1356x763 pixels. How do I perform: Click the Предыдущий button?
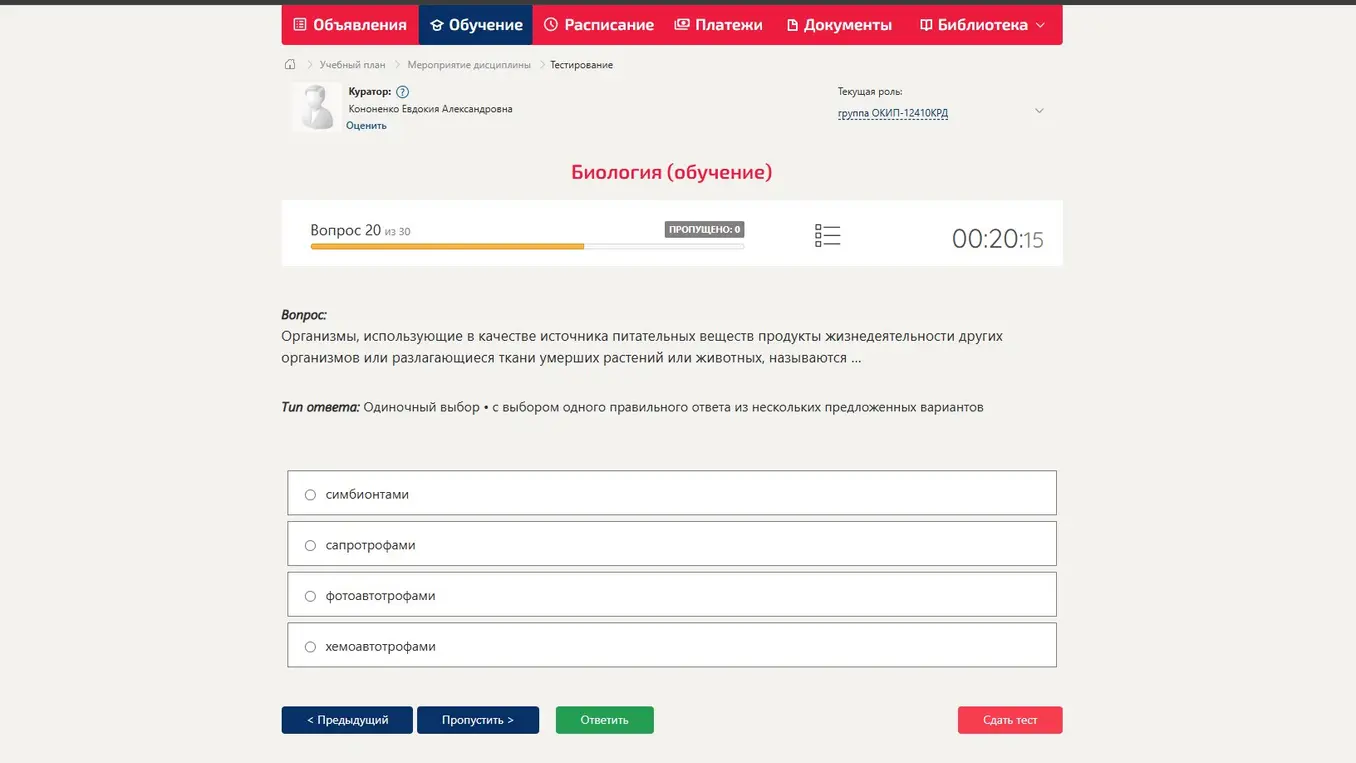[x=347, y=720]
